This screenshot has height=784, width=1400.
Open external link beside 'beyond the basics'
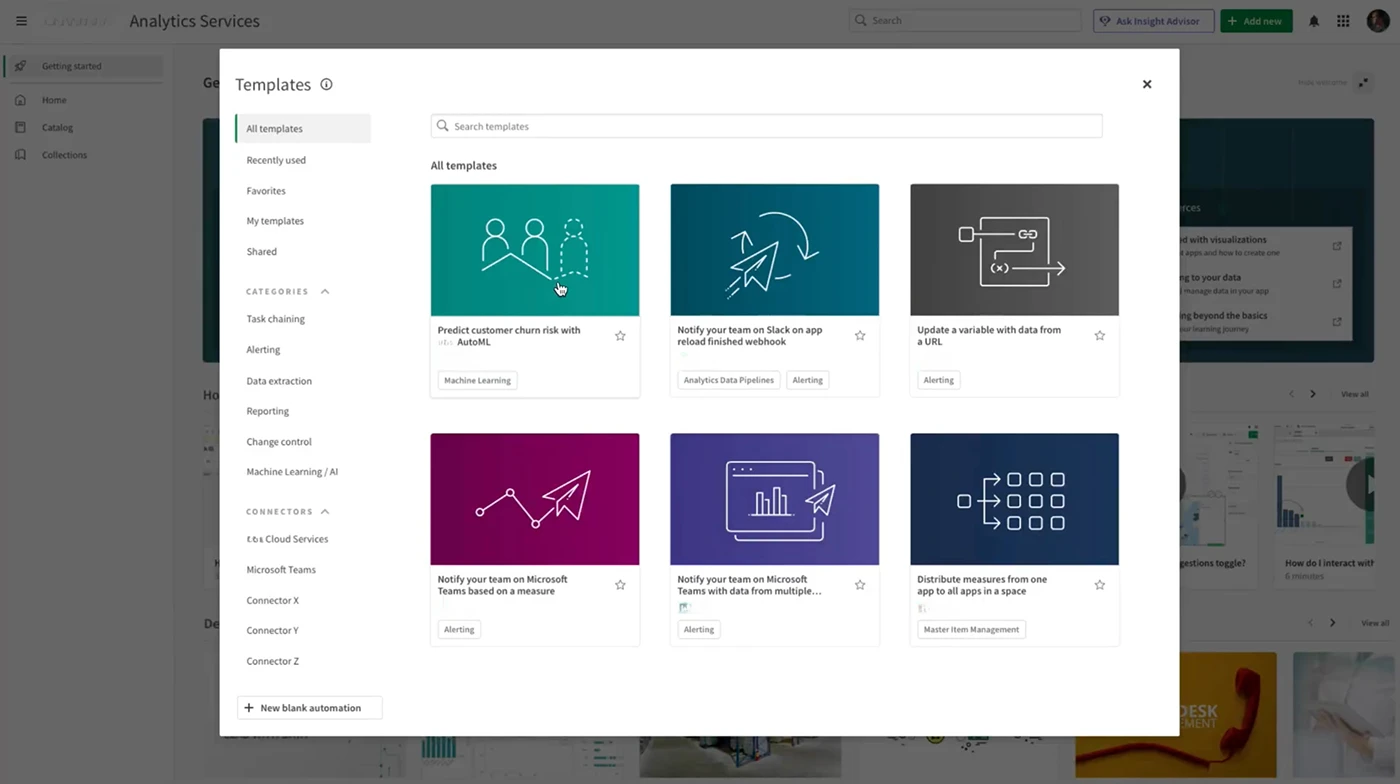pos(1337,322)
